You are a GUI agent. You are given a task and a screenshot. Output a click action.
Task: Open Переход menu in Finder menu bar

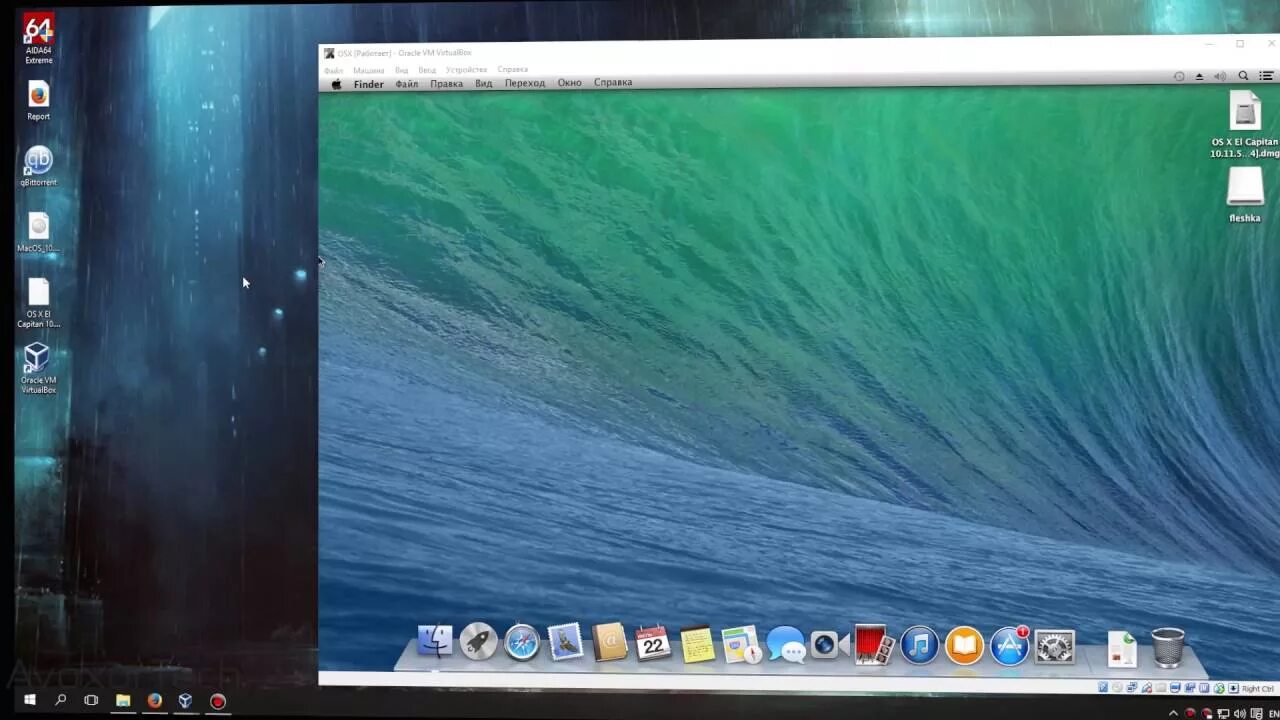[525, 83]
